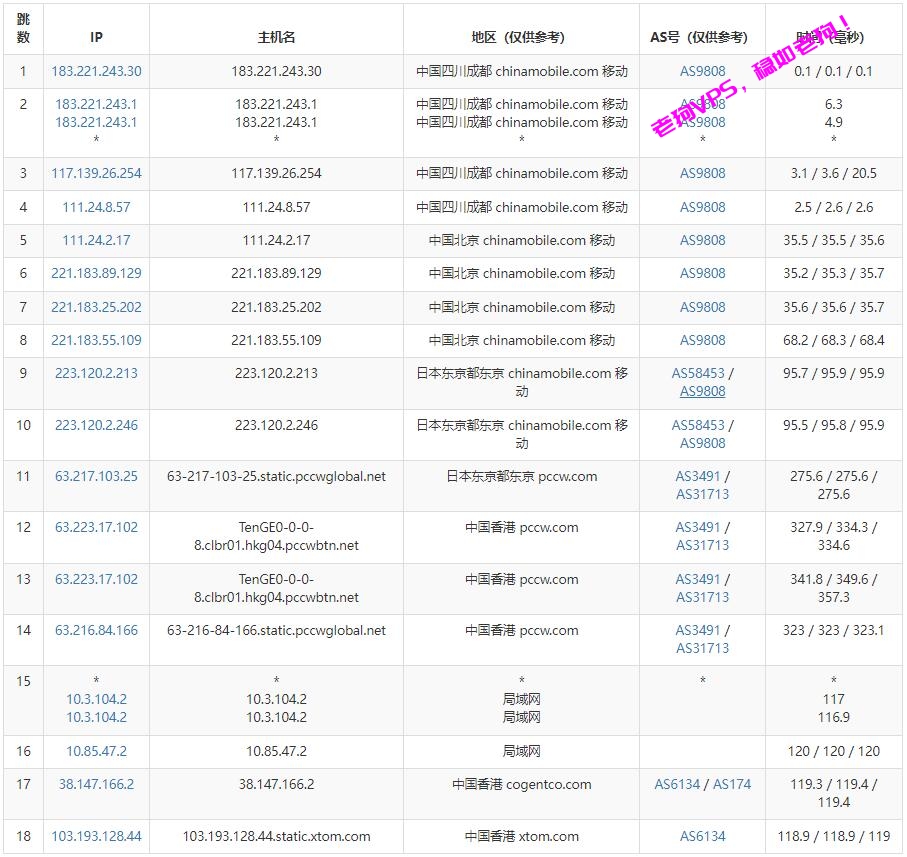
Task: Open AS6134 link in hop 17 row
Action: 677,784
